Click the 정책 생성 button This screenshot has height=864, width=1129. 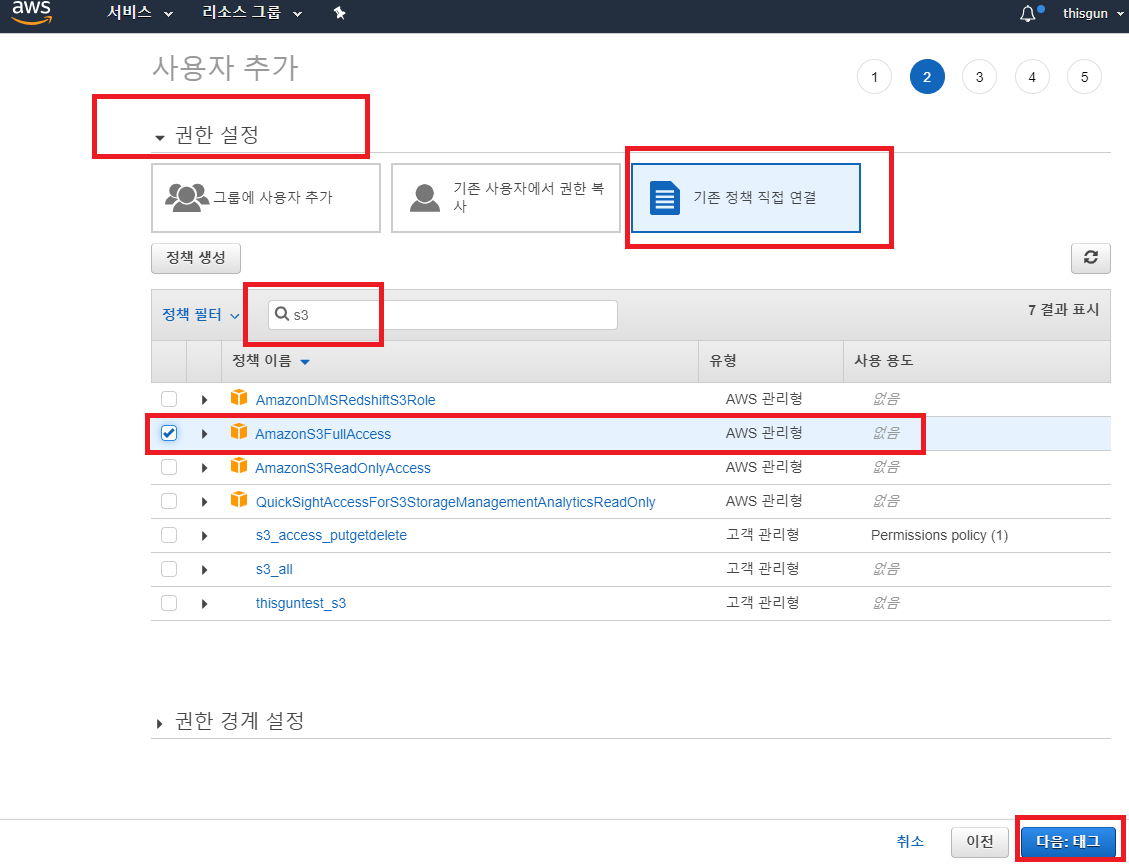(x=196, y=258)
